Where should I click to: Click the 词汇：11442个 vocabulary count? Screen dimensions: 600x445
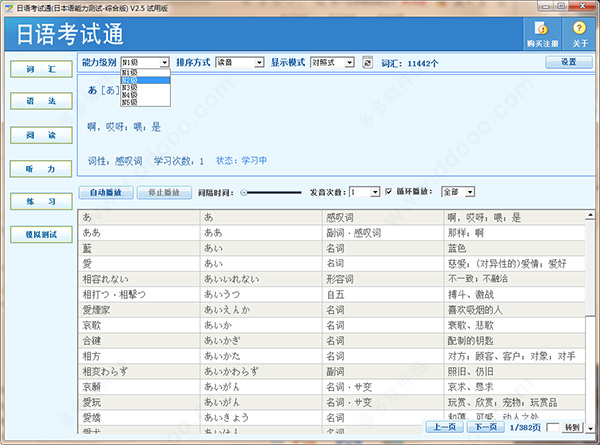click(x=409, y=63)
